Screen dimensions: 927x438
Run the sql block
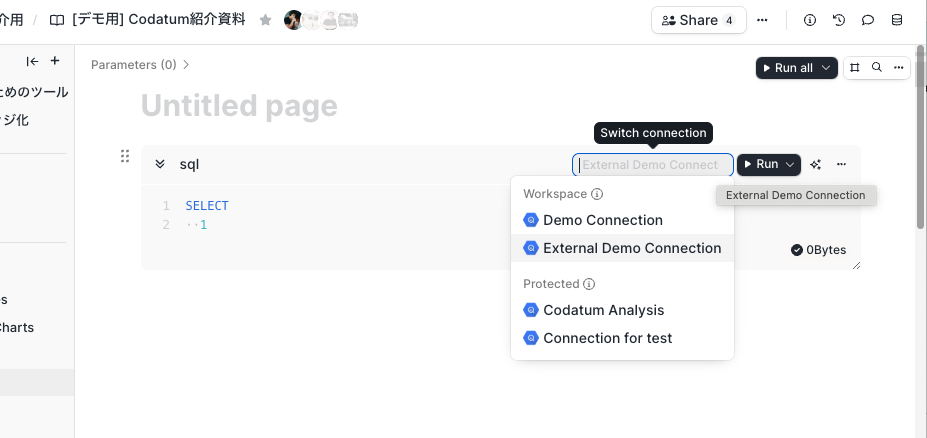[x=761, y=164]
